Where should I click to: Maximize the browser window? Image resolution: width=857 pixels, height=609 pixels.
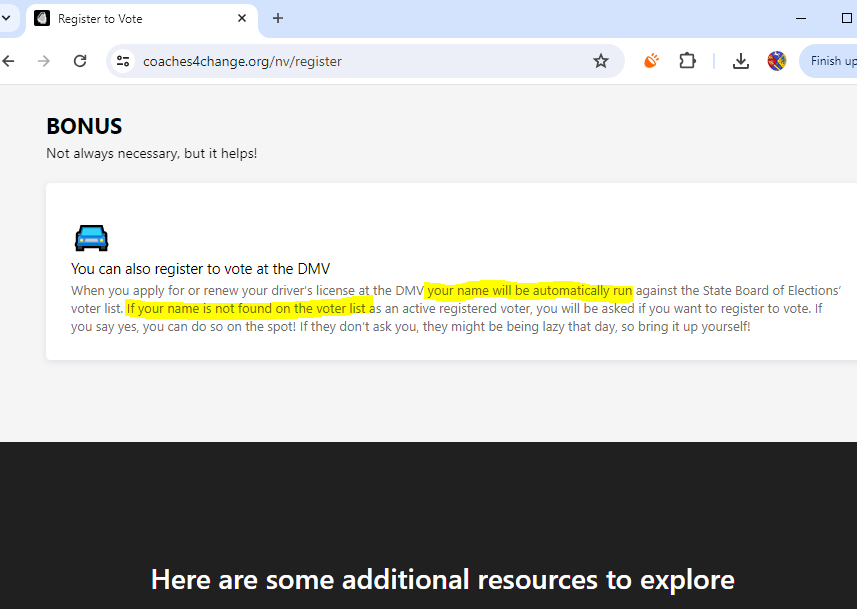(x=846, y=18)
